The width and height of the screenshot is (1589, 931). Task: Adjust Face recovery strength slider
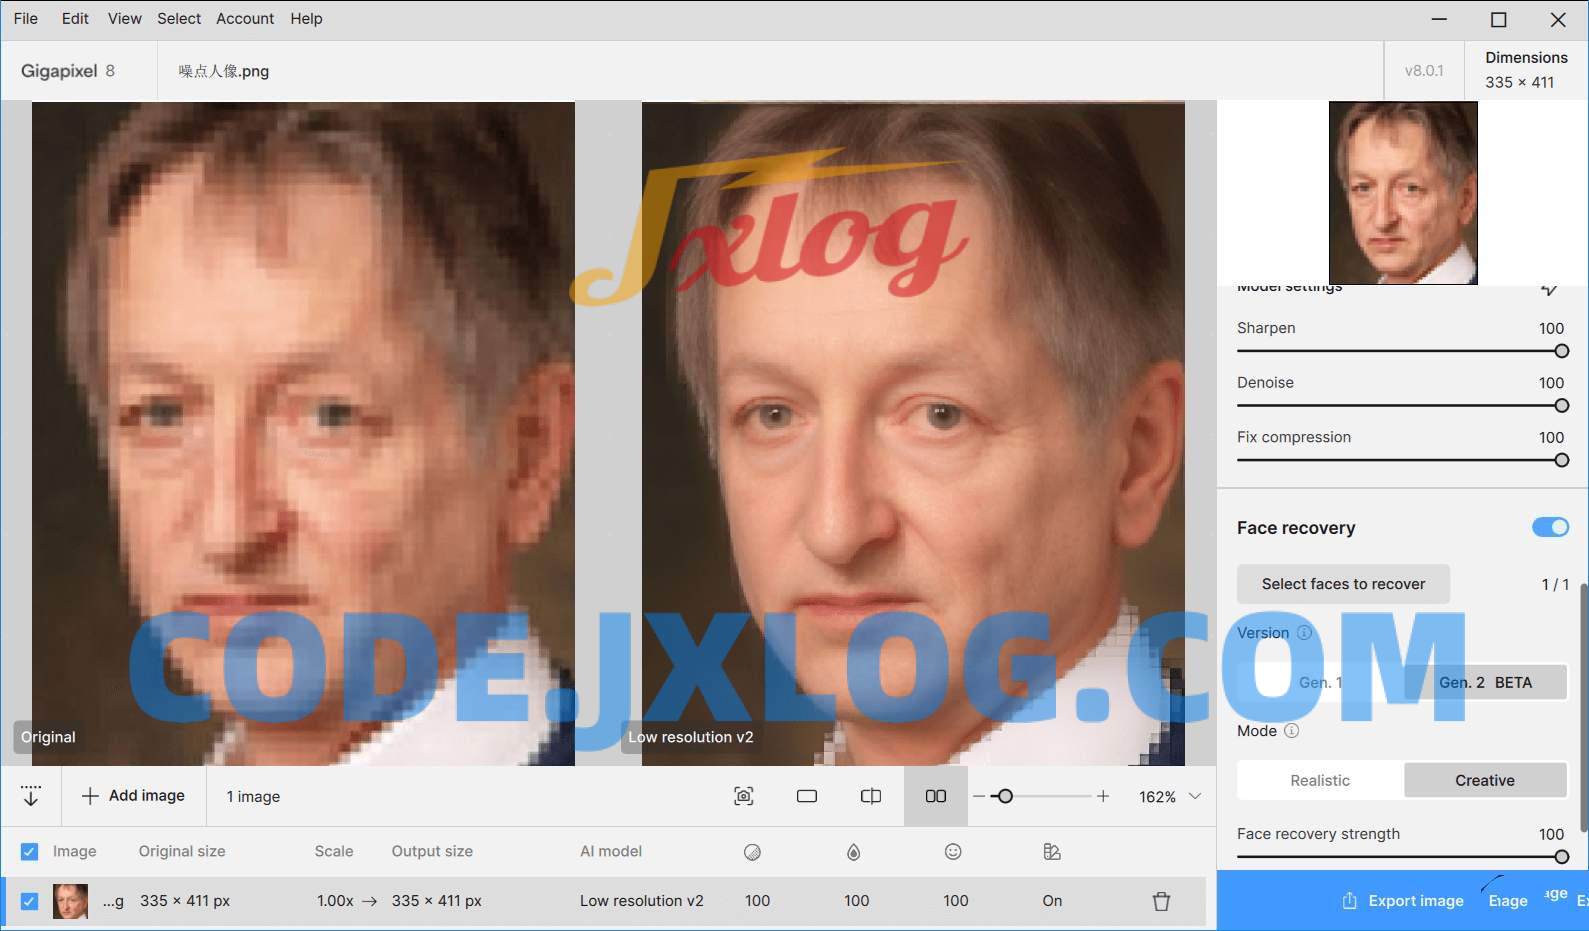(x=1561, y=857)
